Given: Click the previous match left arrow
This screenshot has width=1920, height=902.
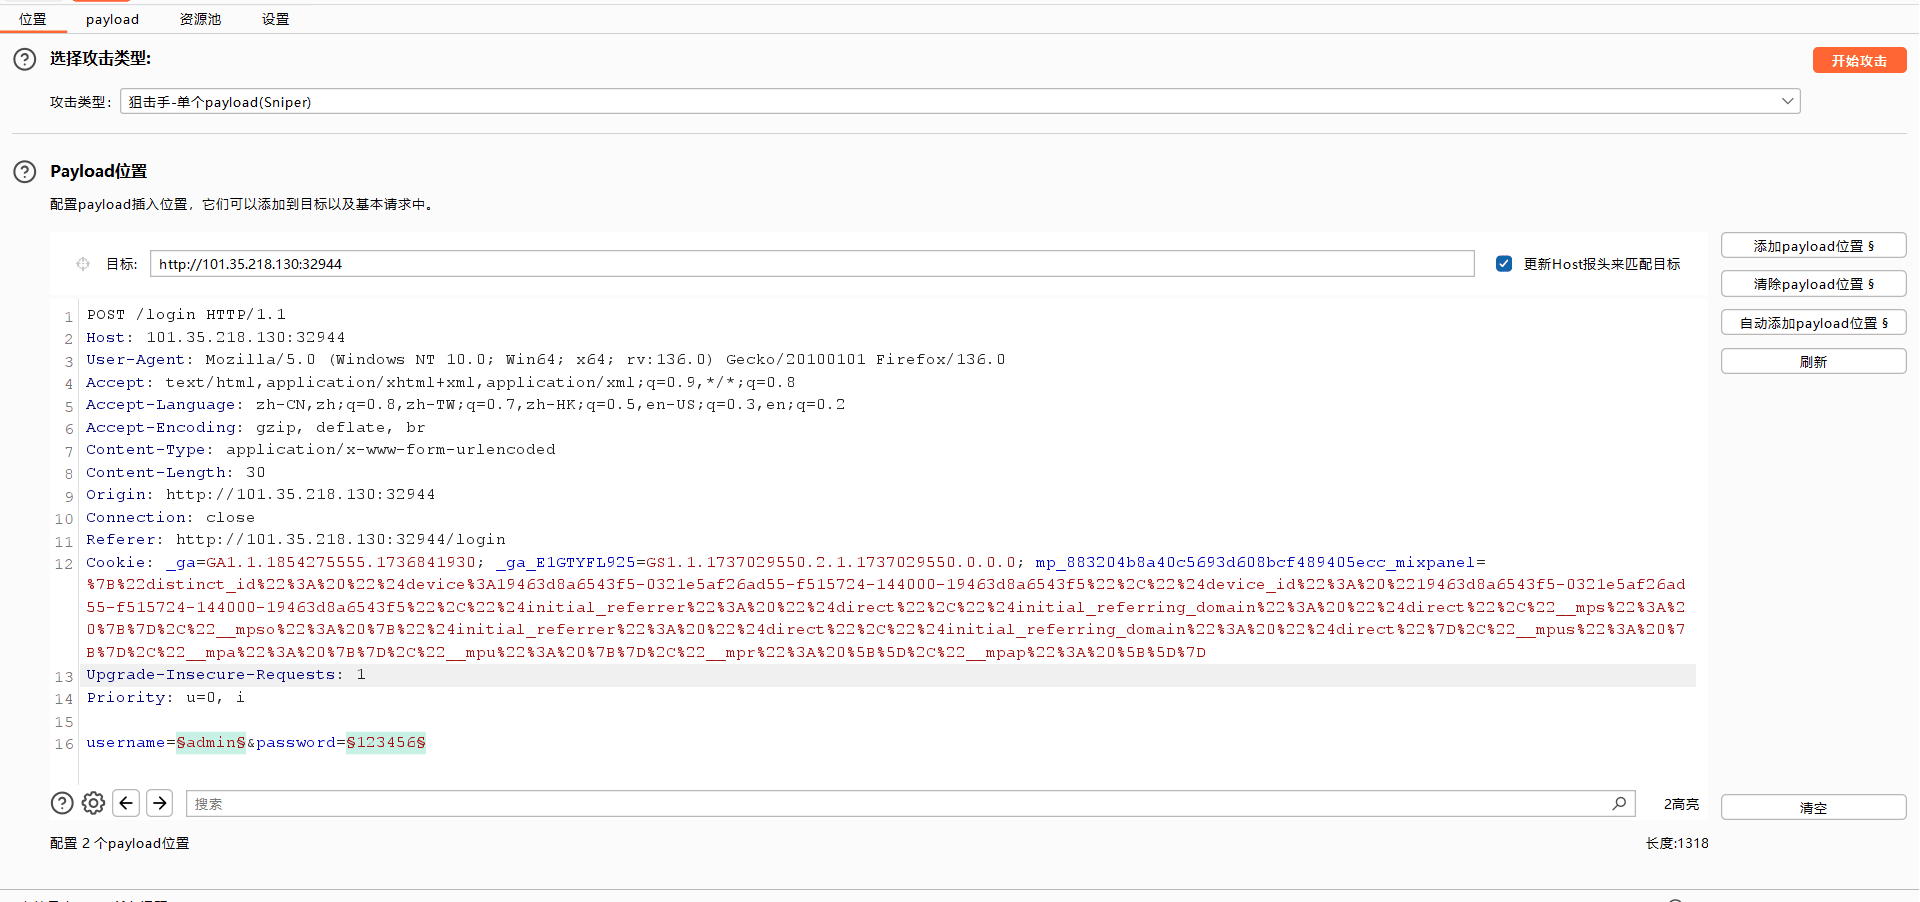Looking at the screenshot, I should pos(126,803).
